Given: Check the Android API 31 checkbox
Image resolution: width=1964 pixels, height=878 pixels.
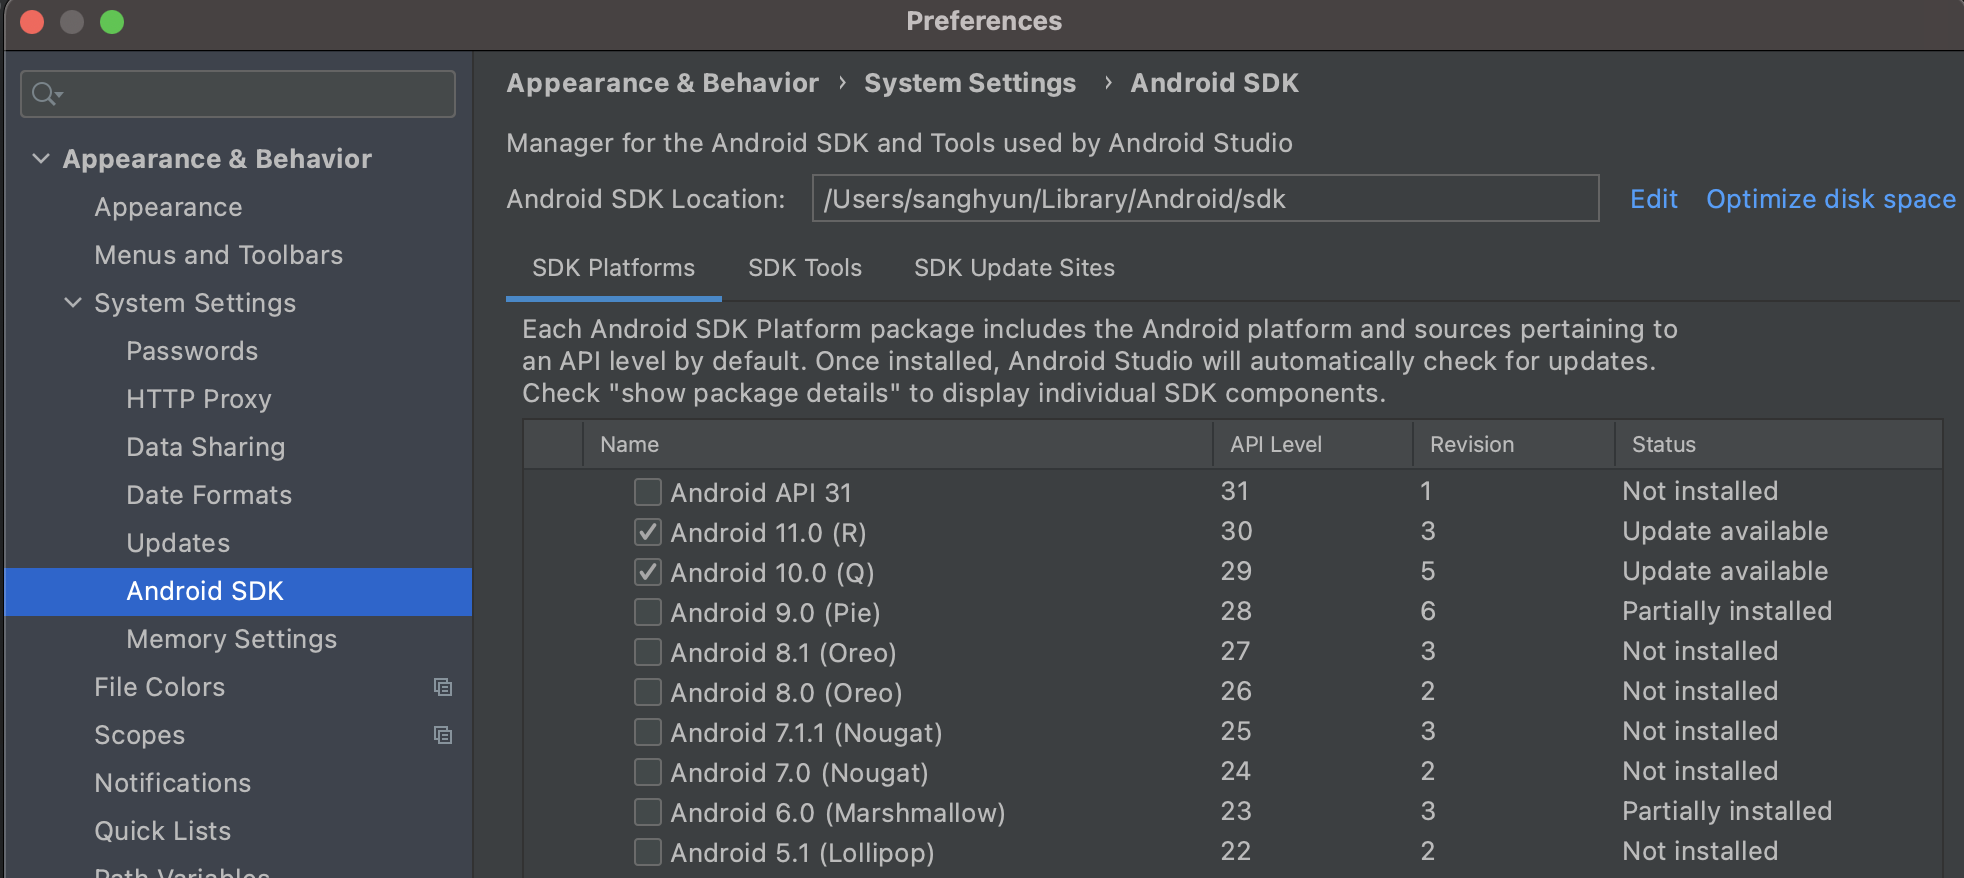Looking at the screenshot, I should 648,492.
